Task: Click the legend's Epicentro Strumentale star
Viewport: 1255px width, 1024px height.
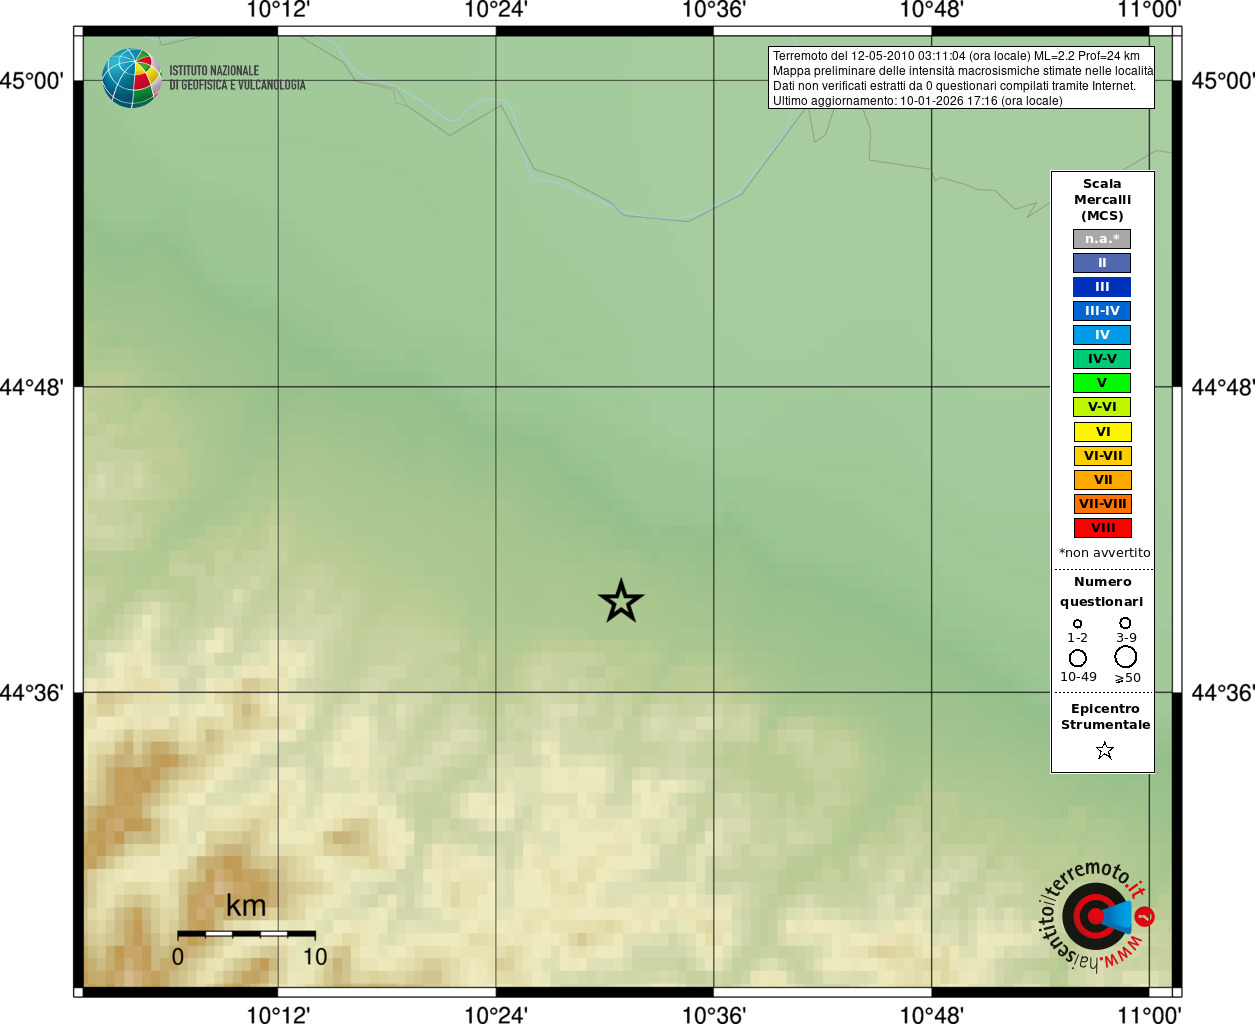Action: pyautogui.click(x=1104, y=750)
